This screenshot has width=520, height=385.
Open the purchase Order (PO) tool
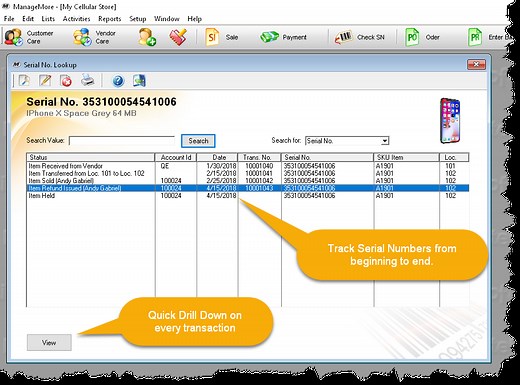click(x=422, y=37)
